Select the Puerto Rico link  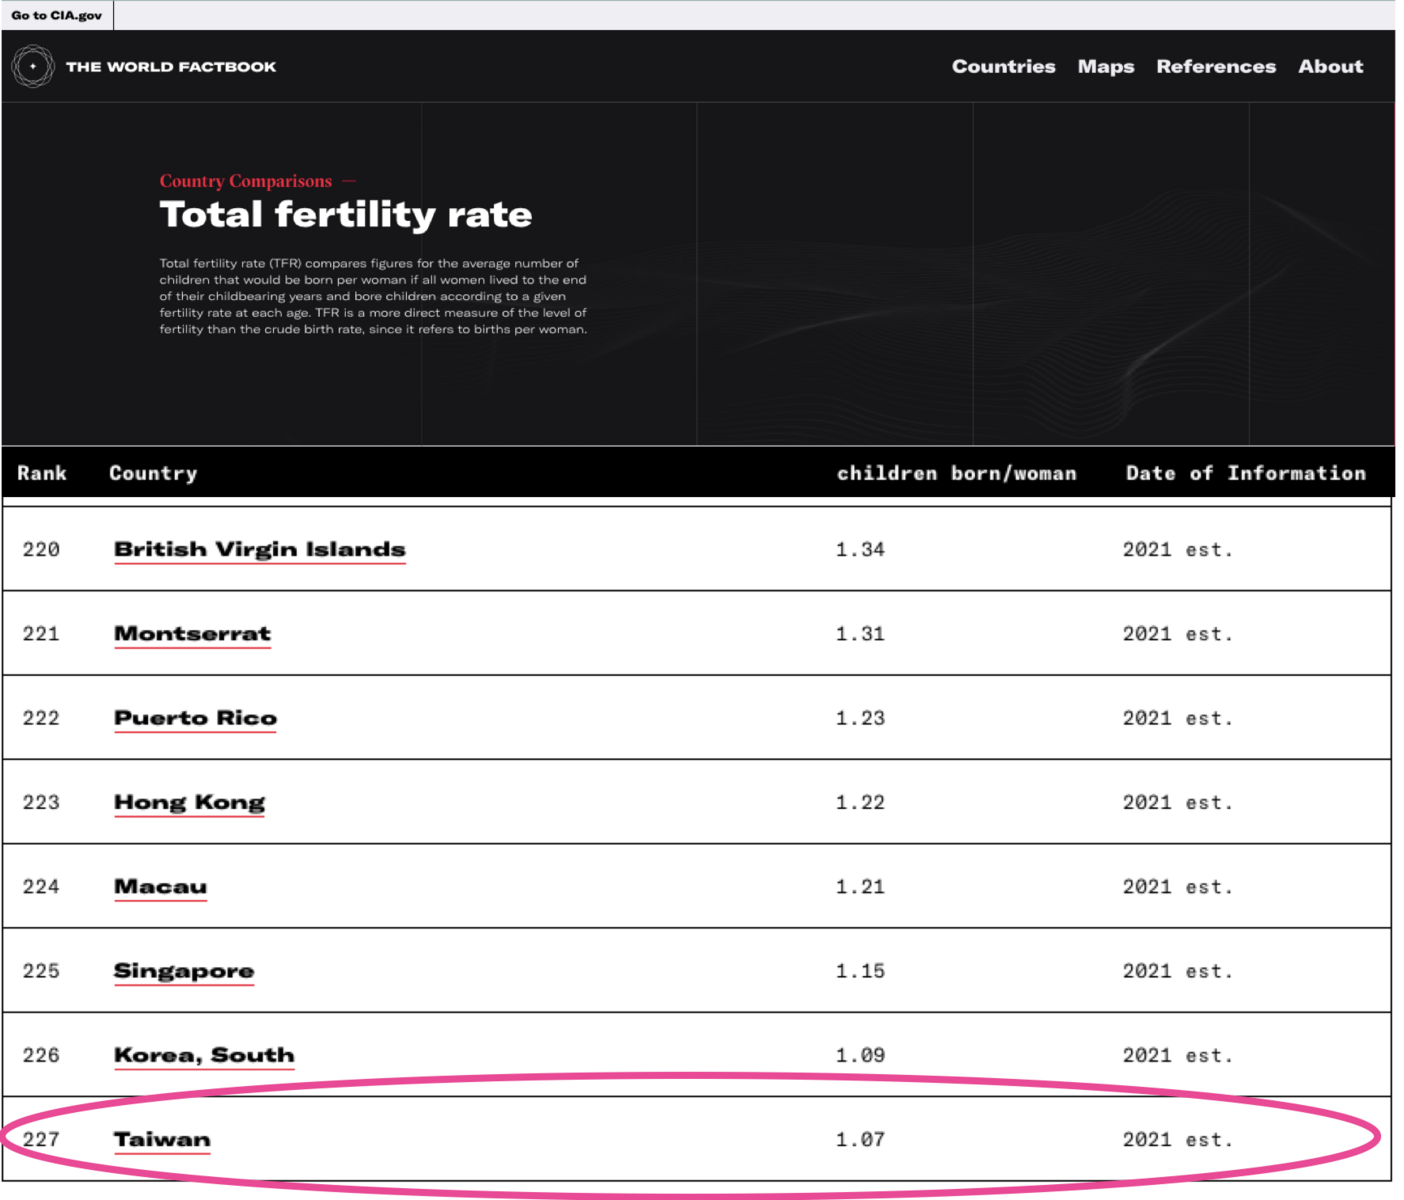pyautogui.click(x=195, y=718)
